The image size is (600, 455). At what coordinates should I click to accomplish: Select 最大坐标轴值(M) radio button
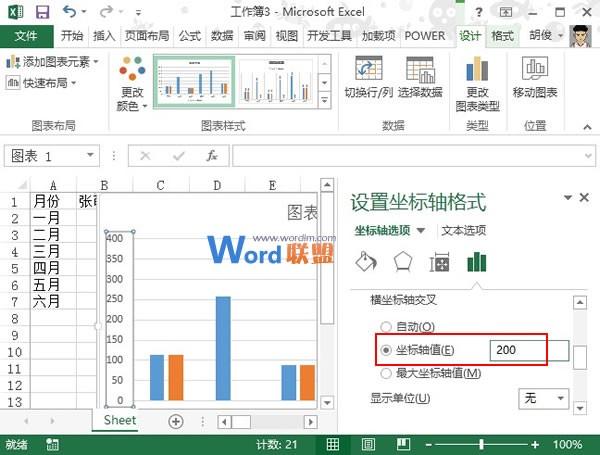[386, 373]
